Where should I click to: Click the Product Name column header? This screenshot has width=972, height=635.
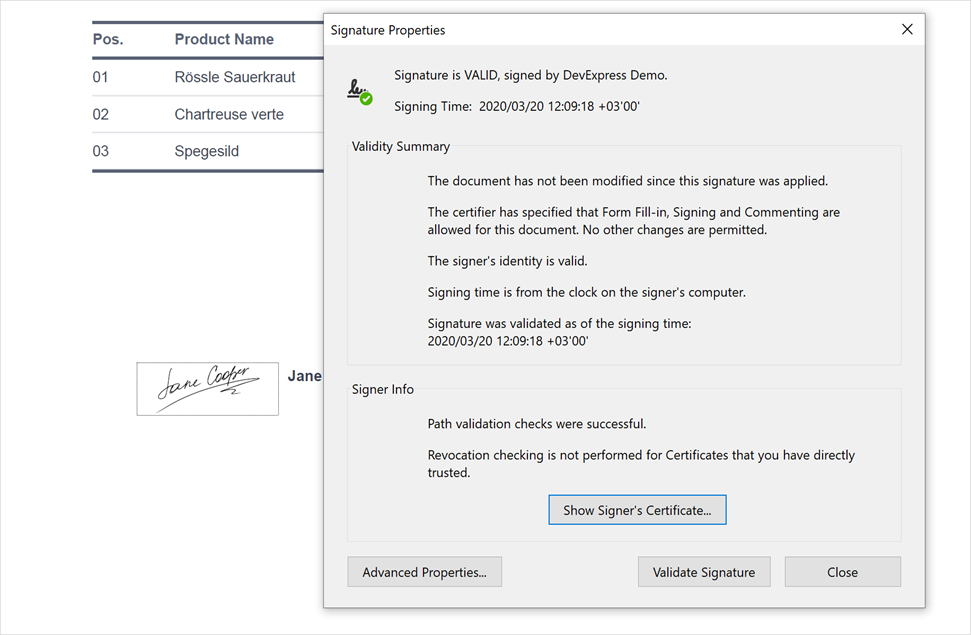coord(224,40)
